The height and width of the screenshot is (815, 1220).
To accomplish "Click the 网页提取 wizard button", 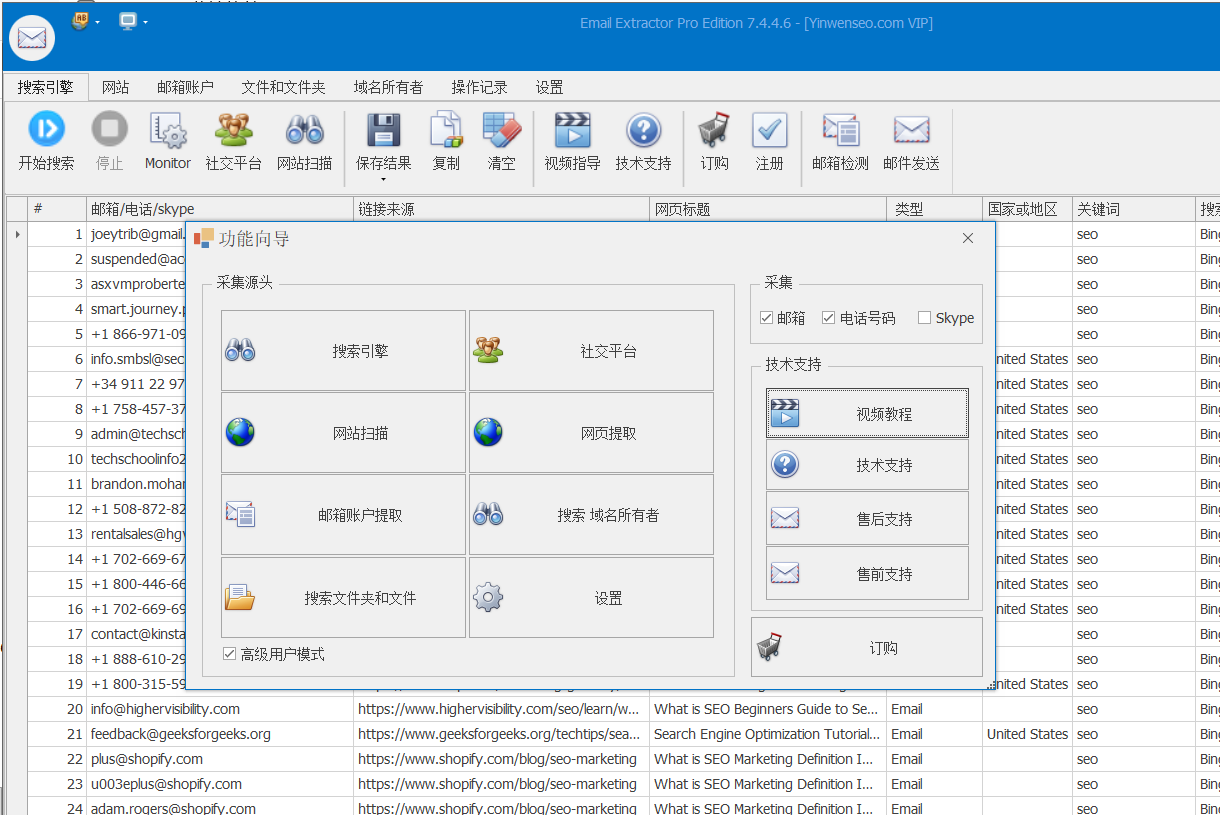I will click(591, 433).
